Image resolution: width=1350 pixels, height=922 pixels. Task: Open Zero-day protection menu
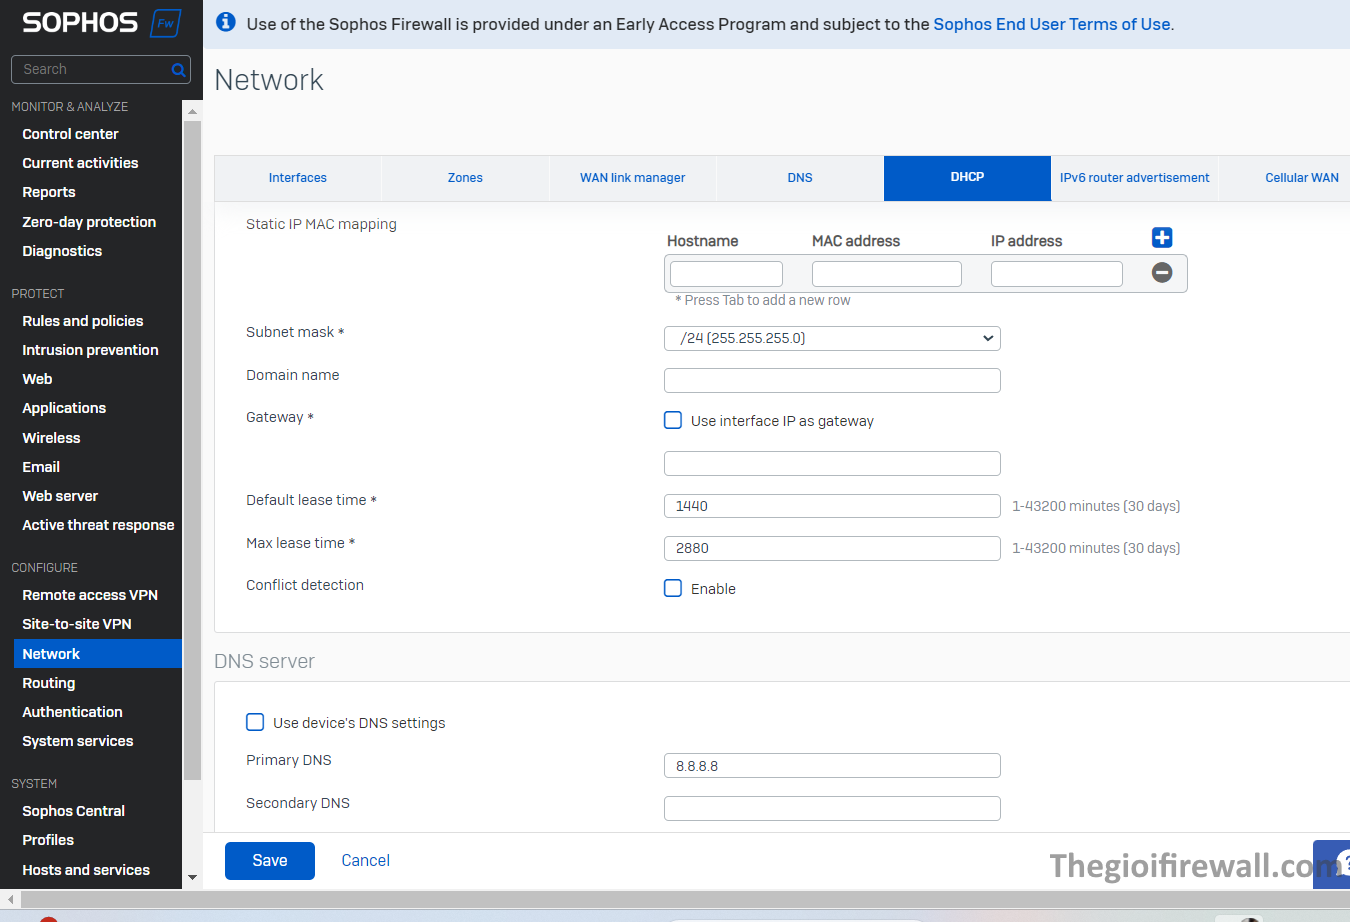click(x=89, y=222)
